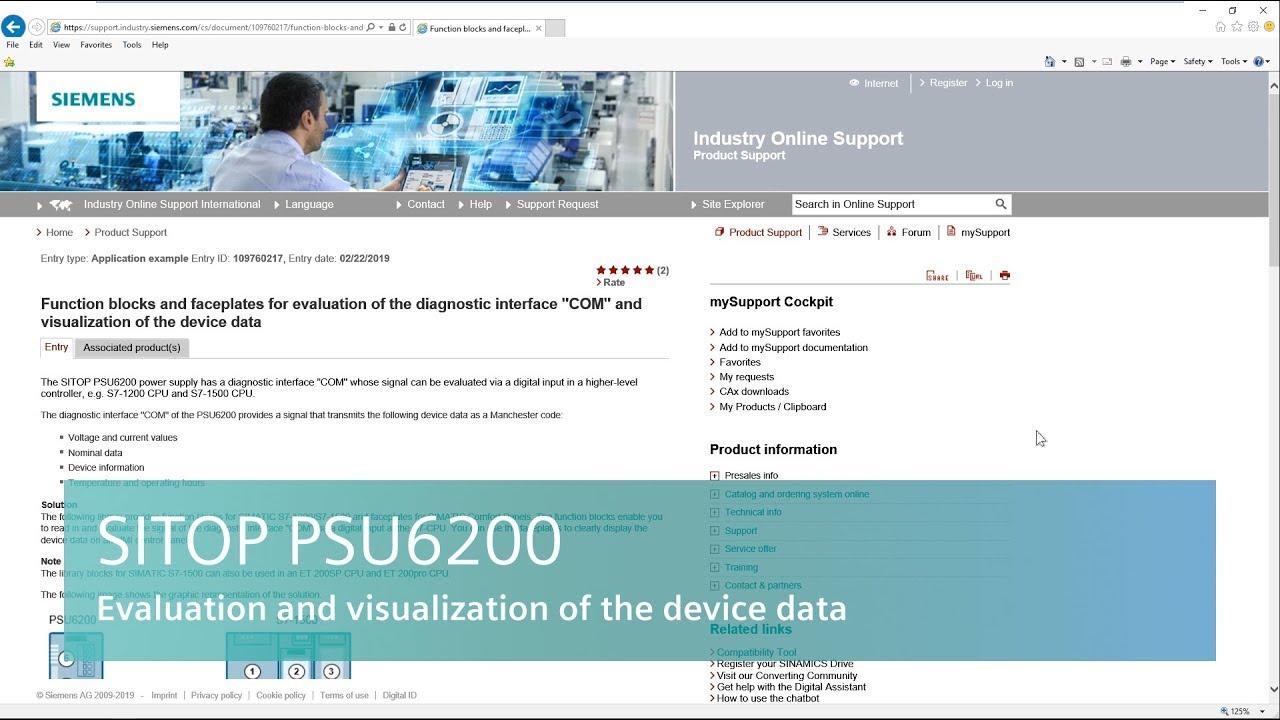
Task: Open the Favorites star icon at top right
Action: coord(1237,27)
